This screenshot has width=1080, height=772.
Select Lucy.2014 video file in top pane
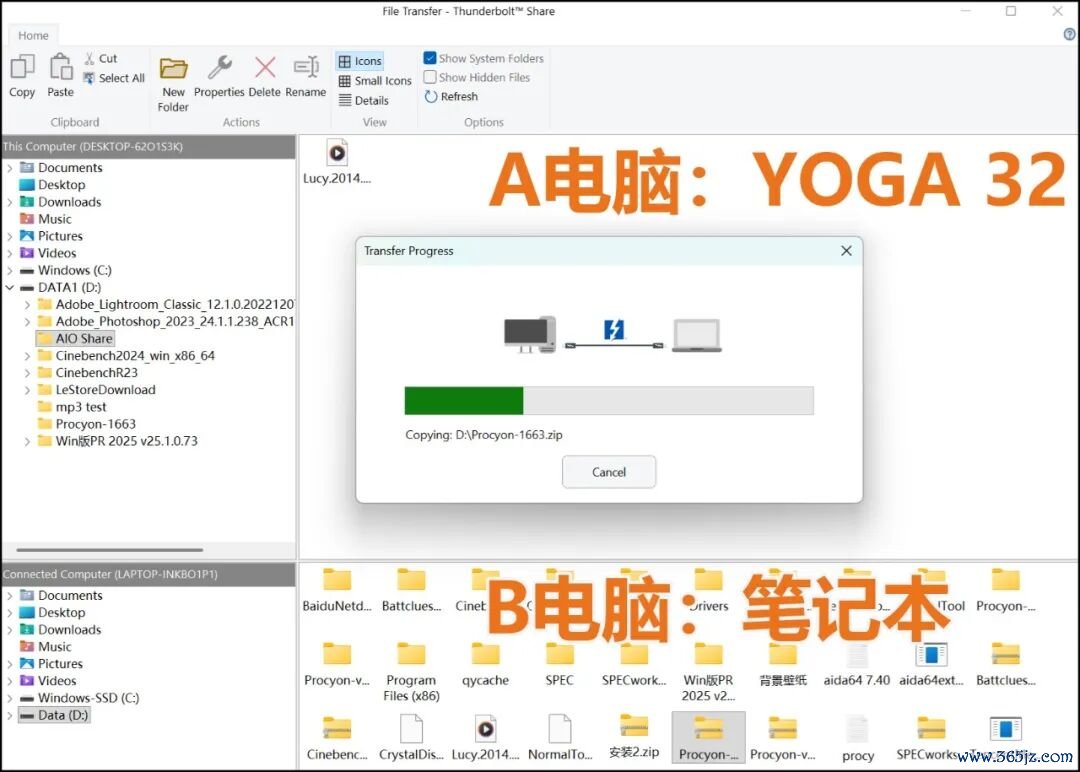point(337,163)
